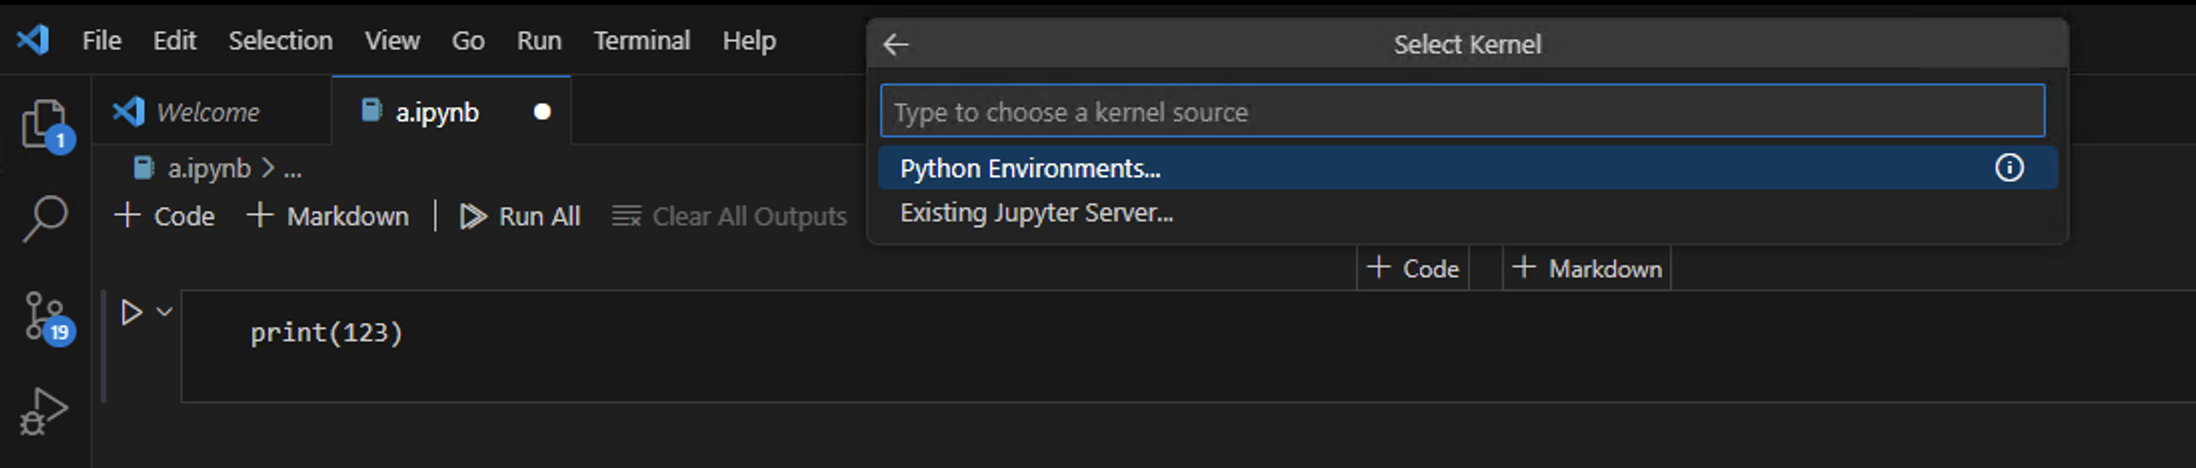Screen dimensions: 2196x468
Task: Open the Search view icon
Action: click(x=44, y=218)
